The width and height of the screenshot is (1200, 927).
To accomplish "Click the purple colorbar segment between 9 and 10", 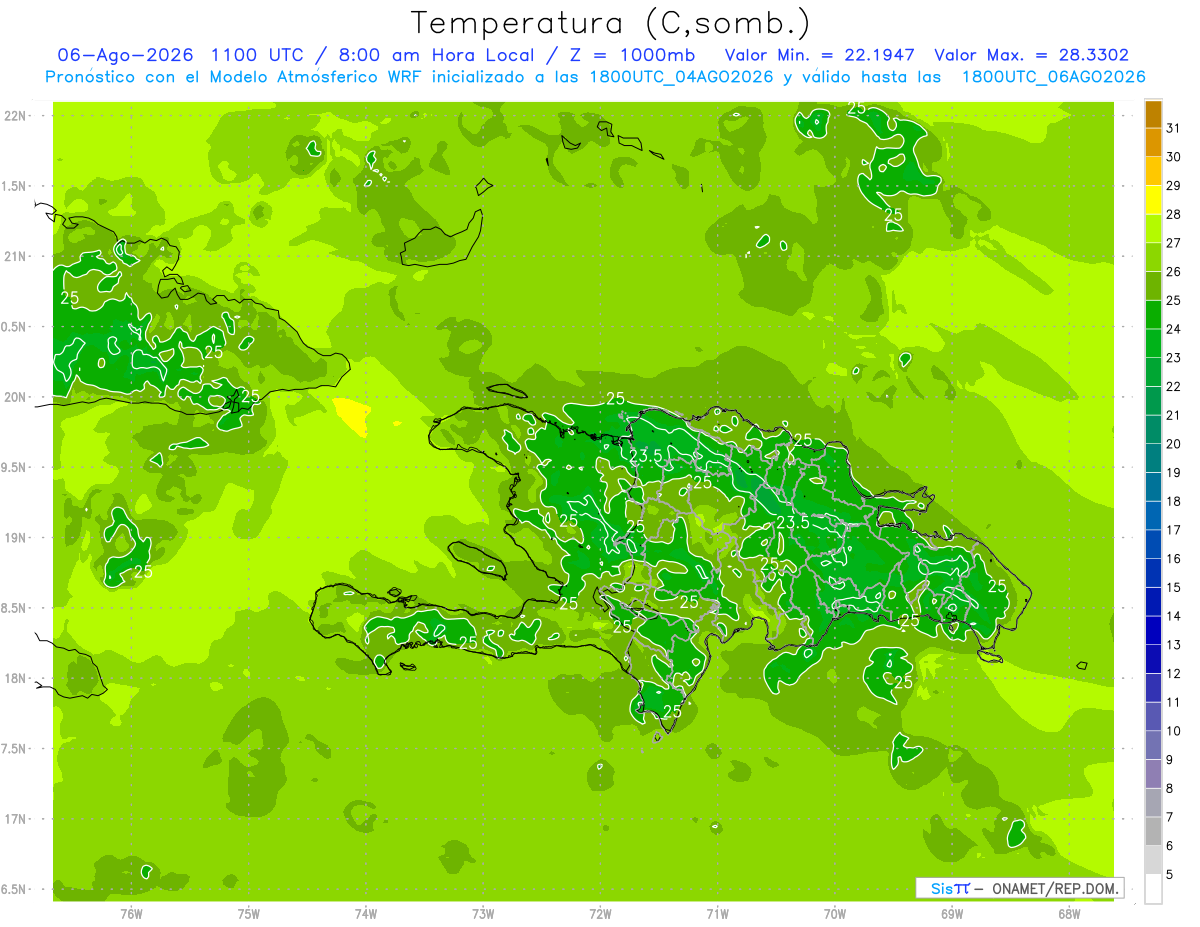I will tap(1153, 745).
